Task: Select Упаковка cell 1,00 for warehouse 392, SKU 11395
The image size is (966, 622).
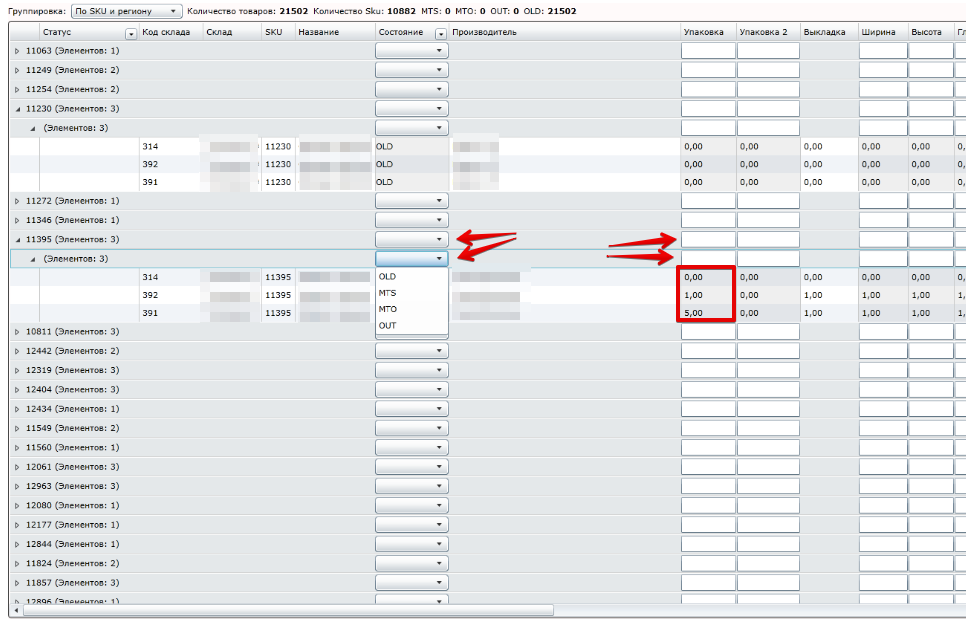Action: (708, 295)
